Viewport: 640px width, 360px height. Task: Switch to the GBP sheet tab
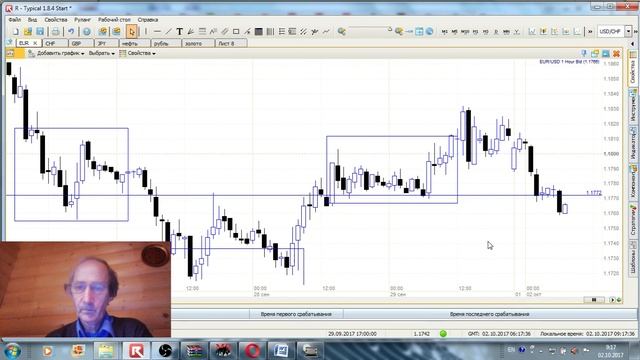coord(81,43)
